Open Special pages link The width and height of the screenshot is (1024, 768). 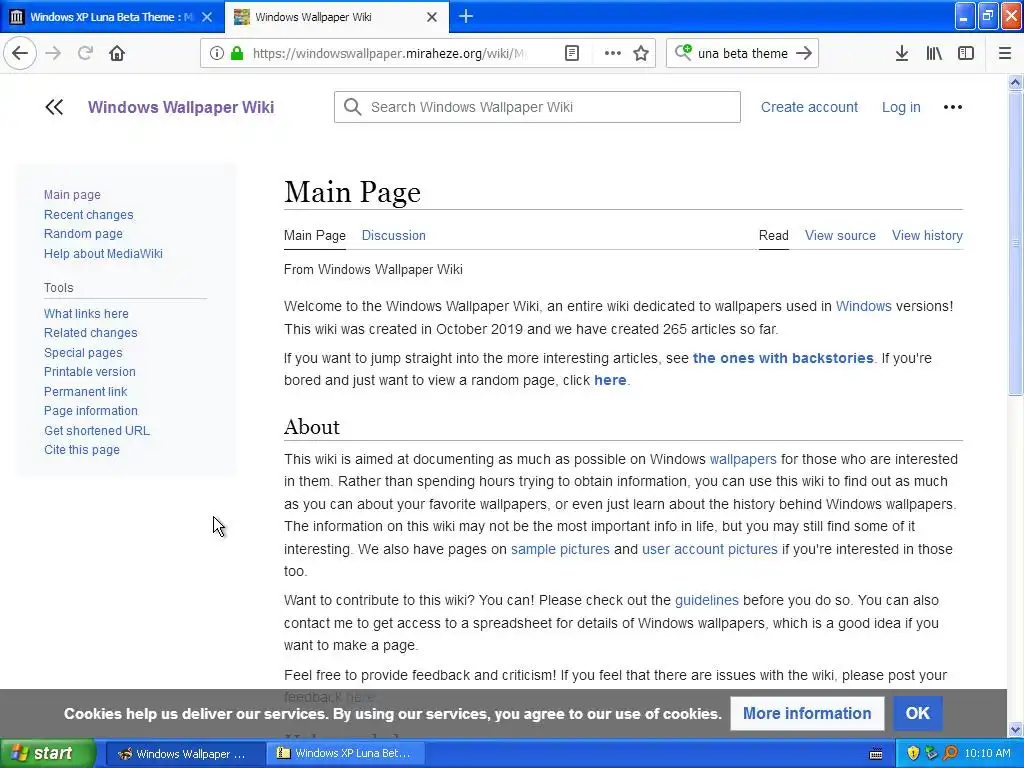(x=83, y=353)
